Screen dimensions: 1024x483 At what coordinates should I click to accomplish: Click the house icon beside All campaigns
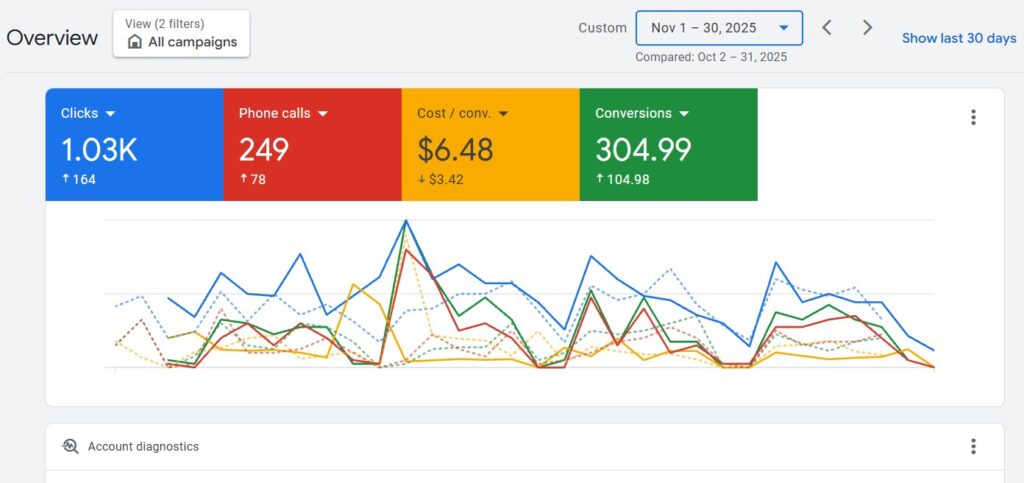coord(135,42)
